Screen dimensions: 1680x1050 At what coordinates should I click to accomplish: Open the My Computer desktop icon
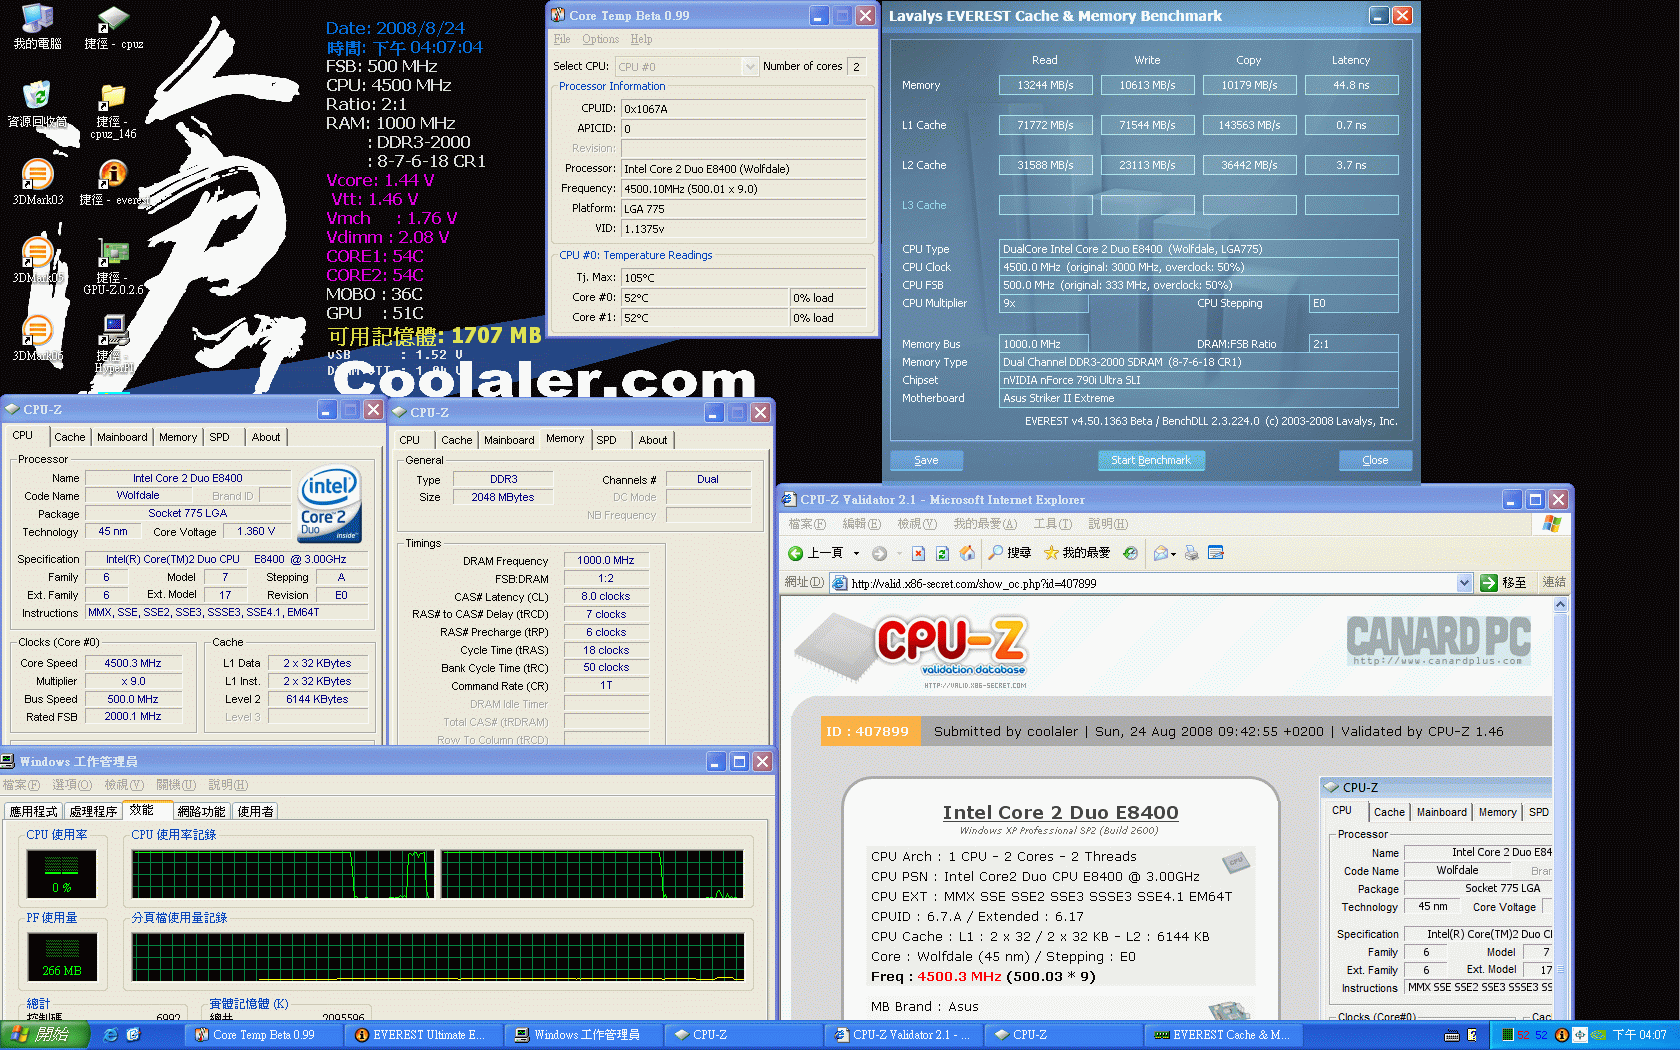(37, 27)
